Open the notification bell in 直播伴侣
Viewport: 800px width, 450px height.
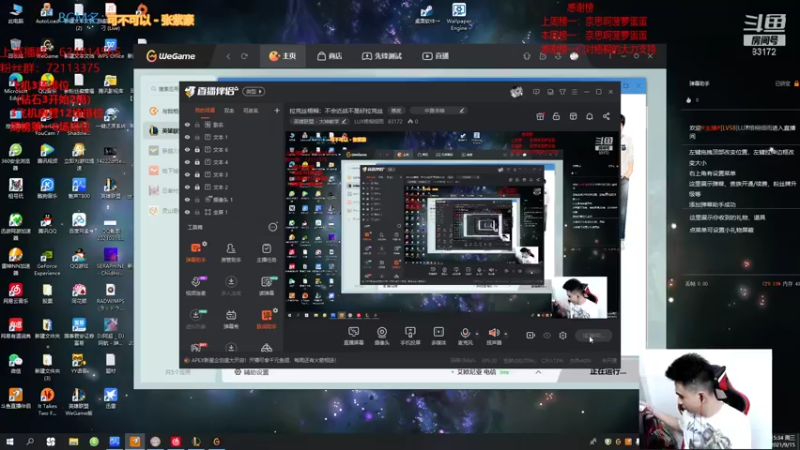[589, 116]
